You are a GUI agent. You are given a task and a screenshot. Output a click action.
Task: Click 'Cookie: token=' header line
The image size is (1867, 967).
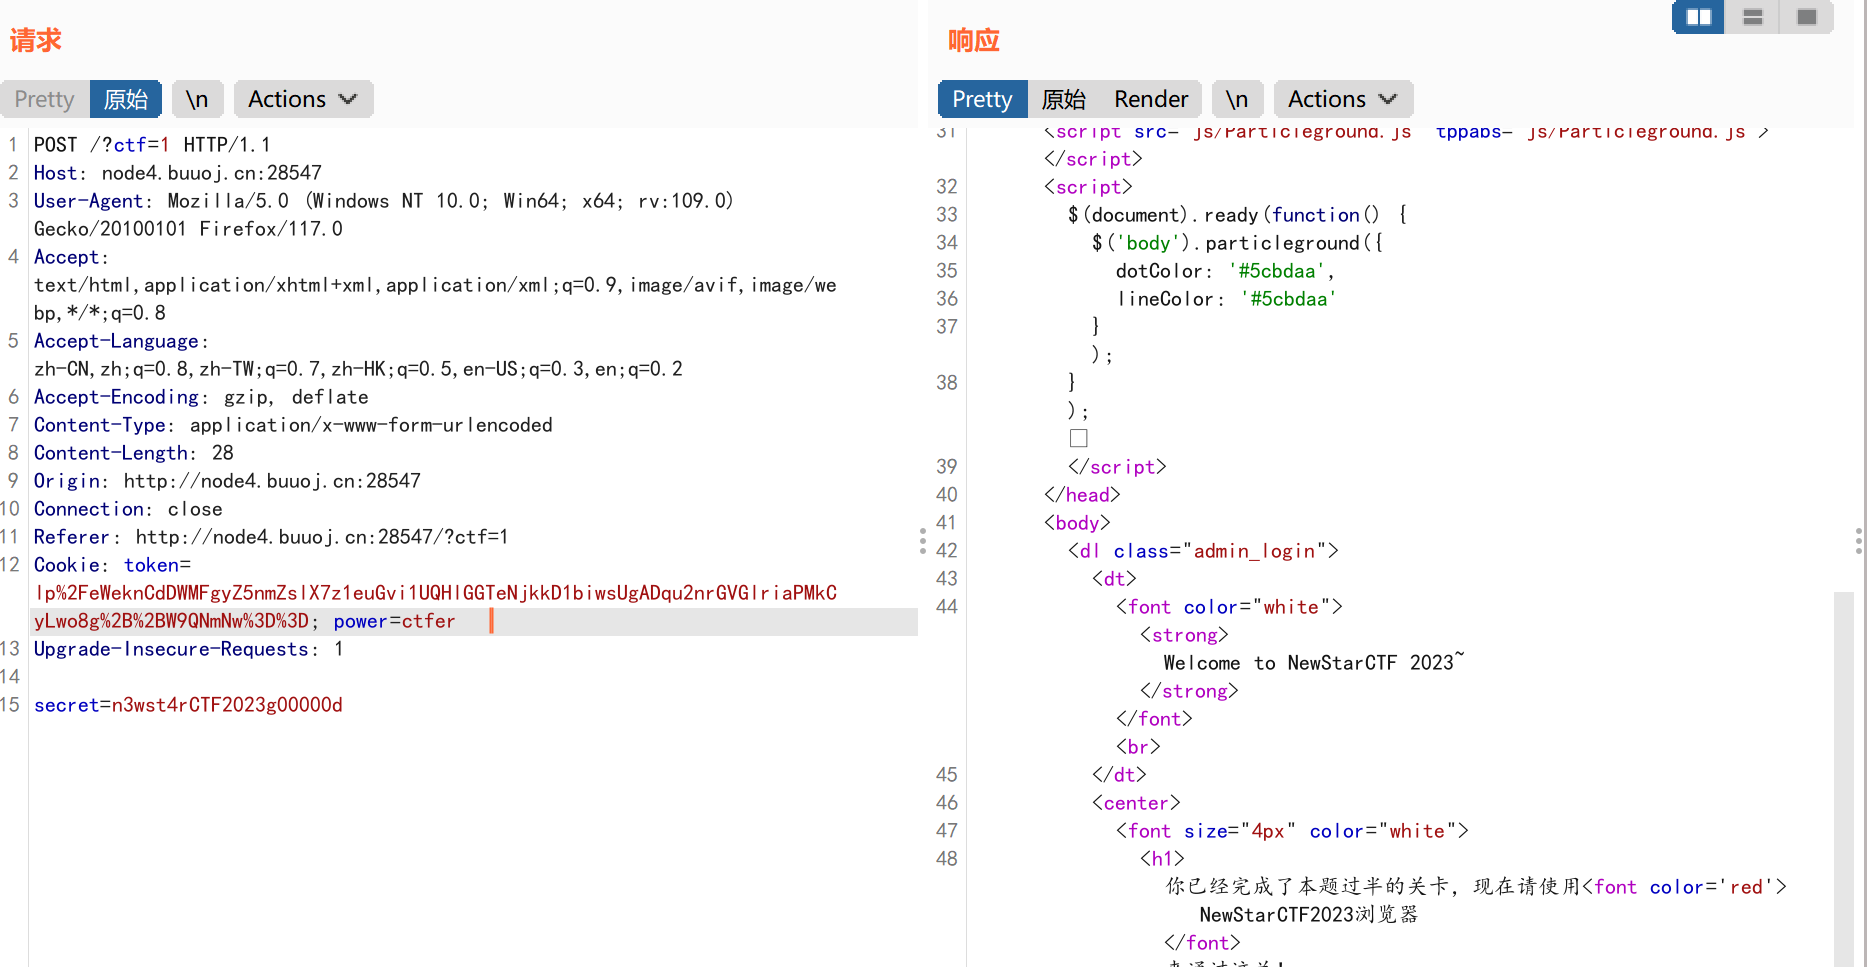(x=112, y=565)
